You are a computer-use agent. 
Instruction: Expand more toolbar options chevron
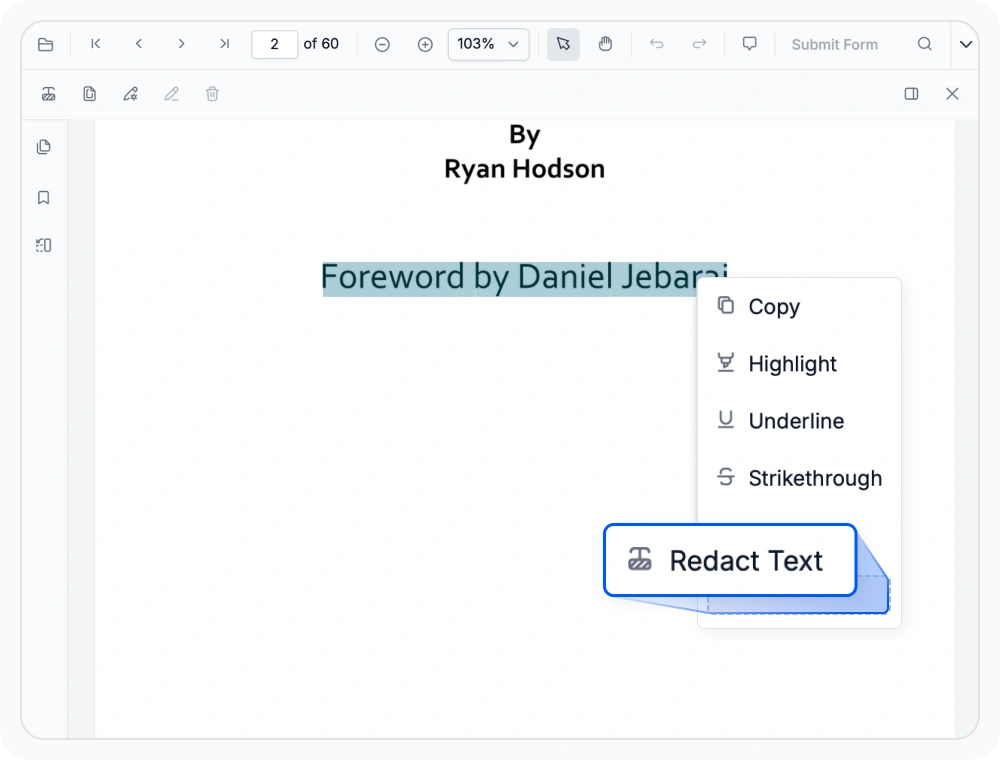pyautogui.click(x=966, y=45)
